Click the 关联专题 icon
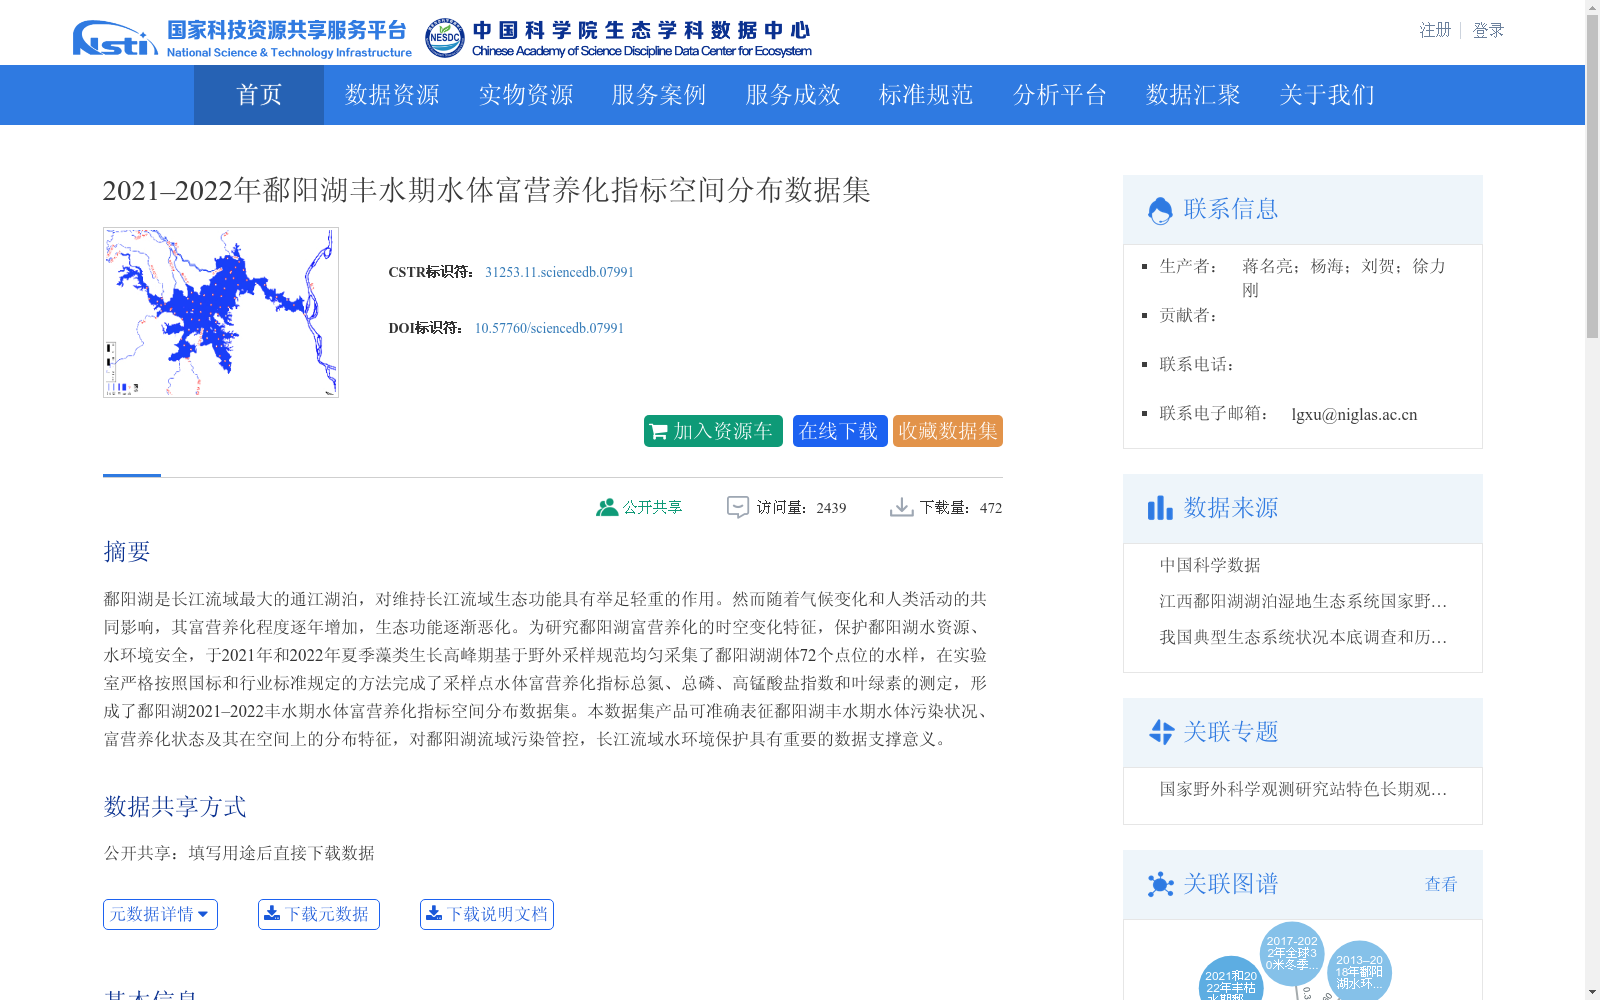The image size is (1600, 1000). point(1161,732)
